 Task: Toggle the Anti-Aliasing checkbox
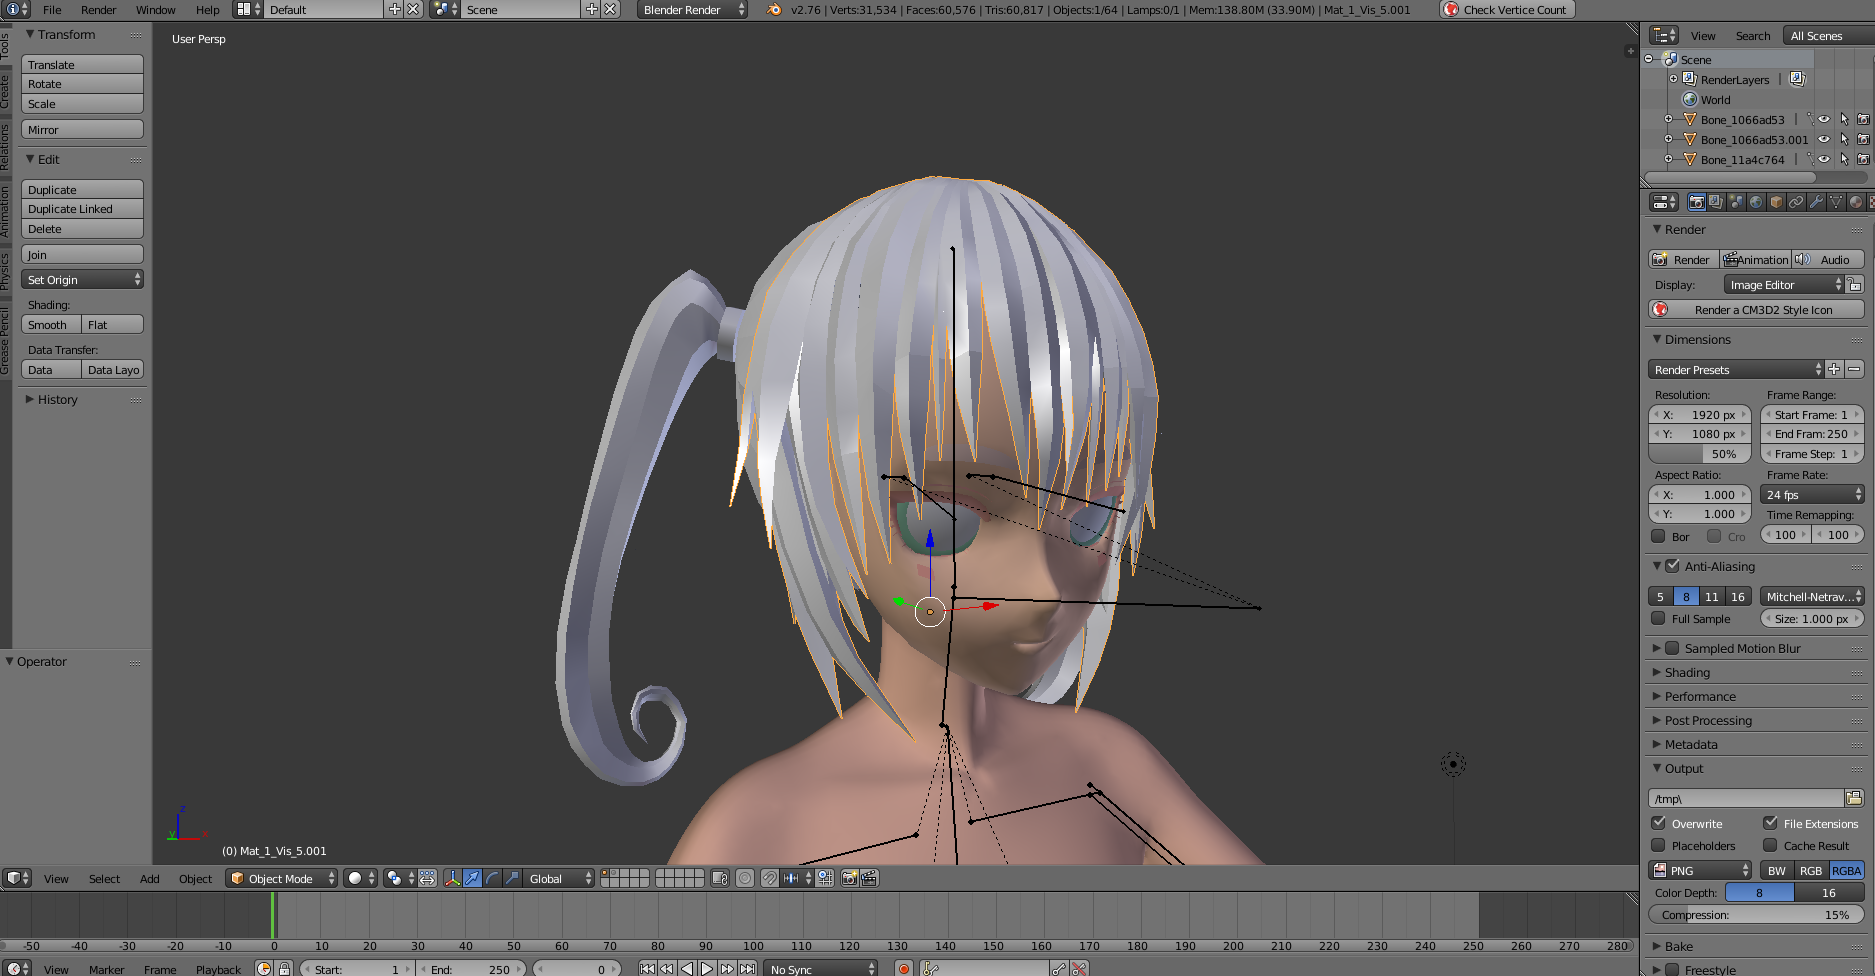(1672, 566)
